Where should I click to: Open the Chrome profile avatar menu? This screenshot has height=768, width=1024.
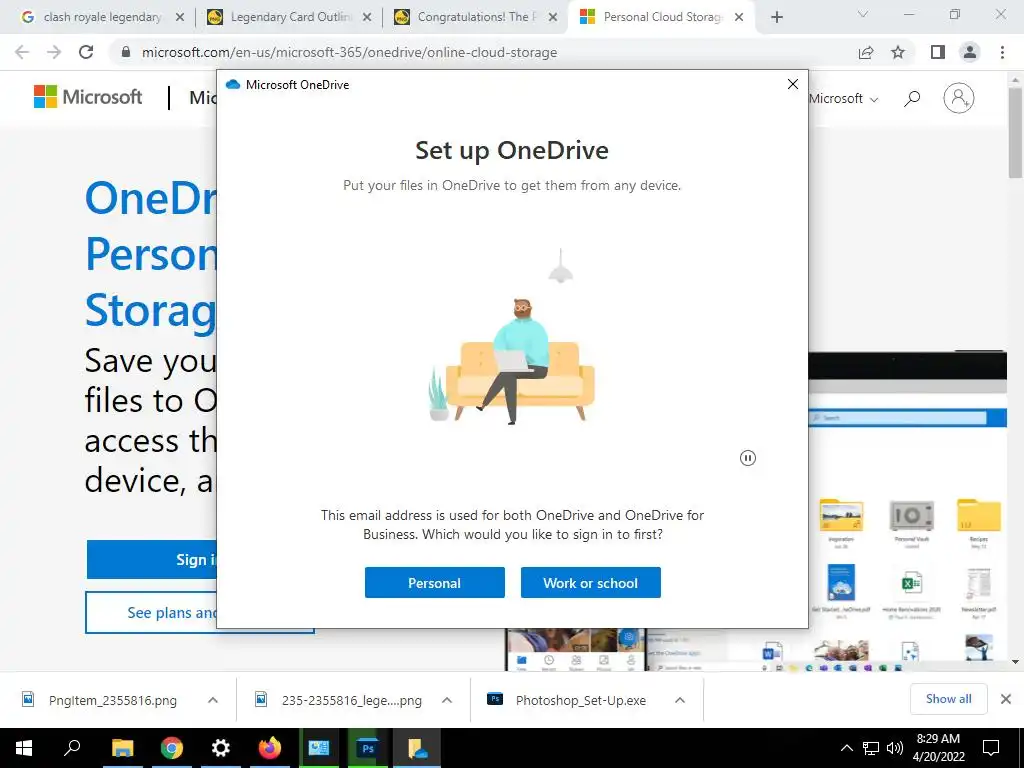(x=970, y=52)
